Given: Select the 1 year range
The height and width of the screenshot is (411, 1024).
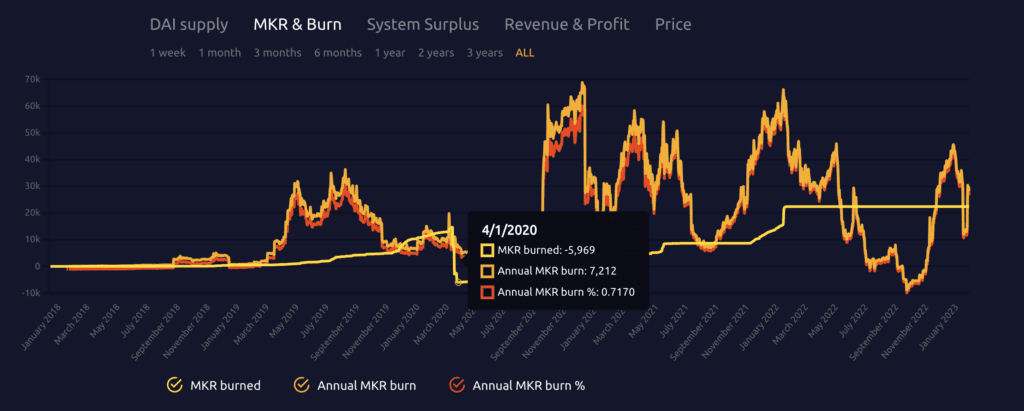Looking at the screenshot, I should pos(390,53).
